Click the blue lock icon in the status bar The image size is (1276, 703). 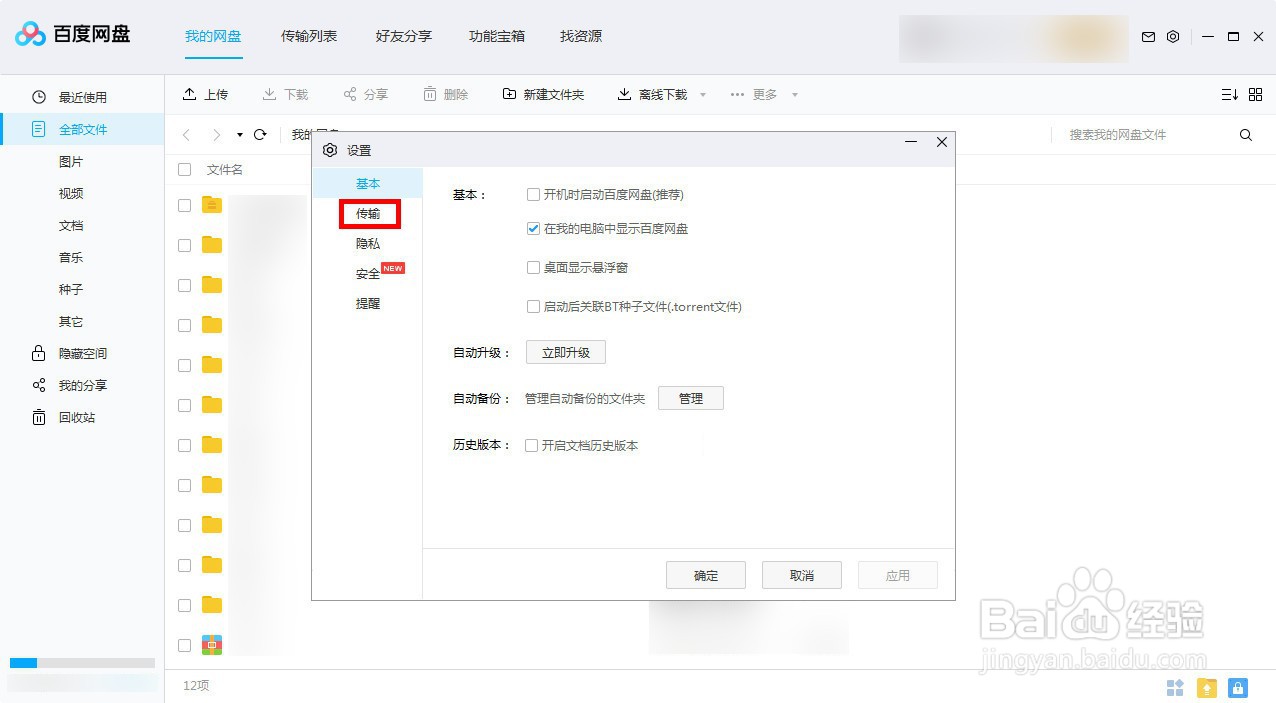1237,687
